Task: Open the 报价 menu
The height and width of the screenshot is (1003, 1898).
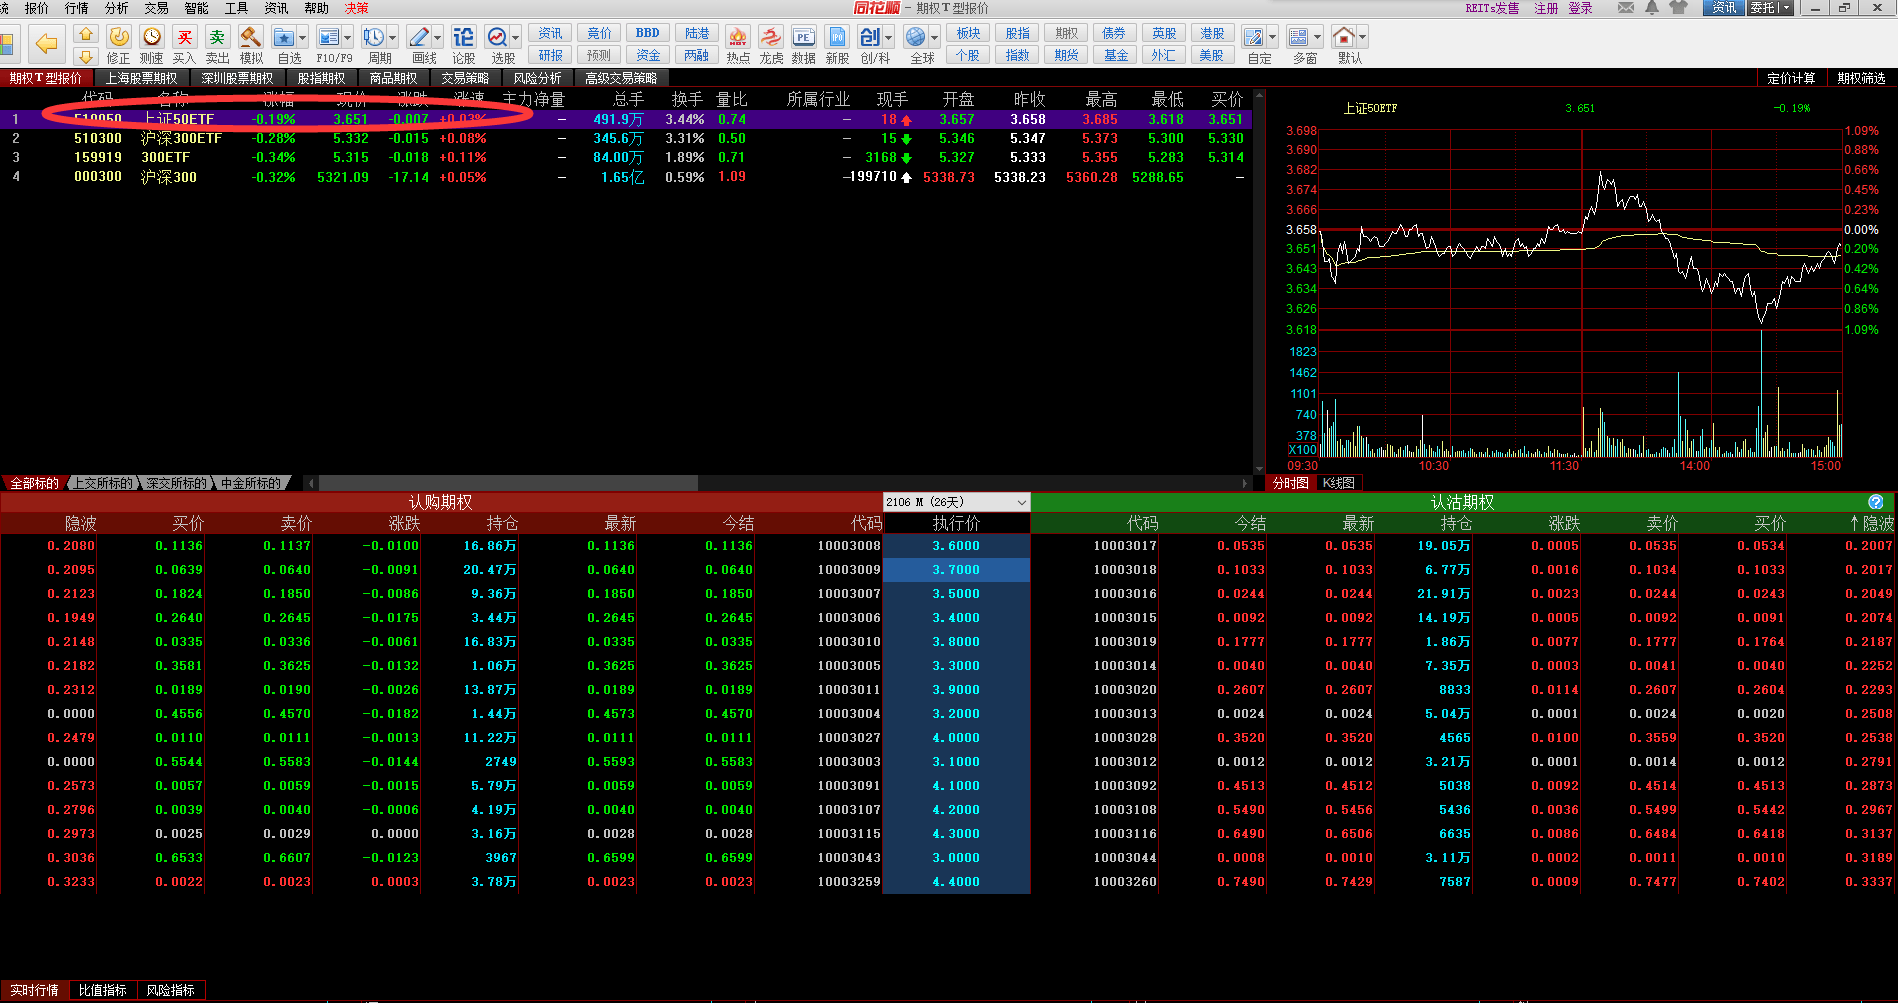Action: point(36,8)
